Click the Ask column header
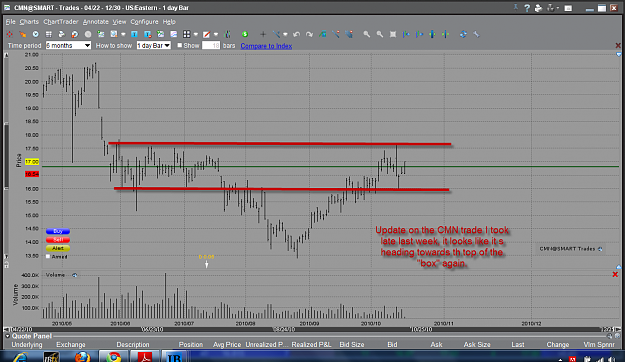Screen dimensions: 625x362 [436, 344]
